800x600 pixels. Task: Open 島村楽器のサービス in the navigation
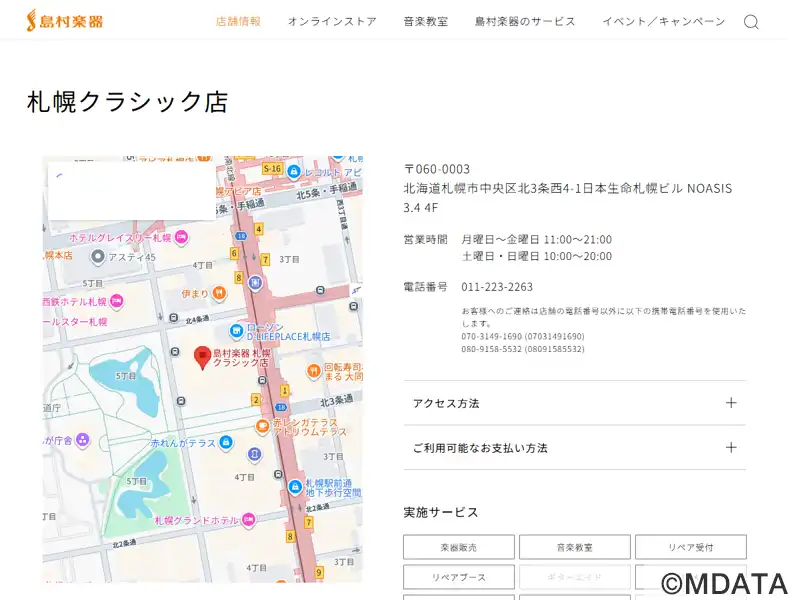[x=525, y=21]
